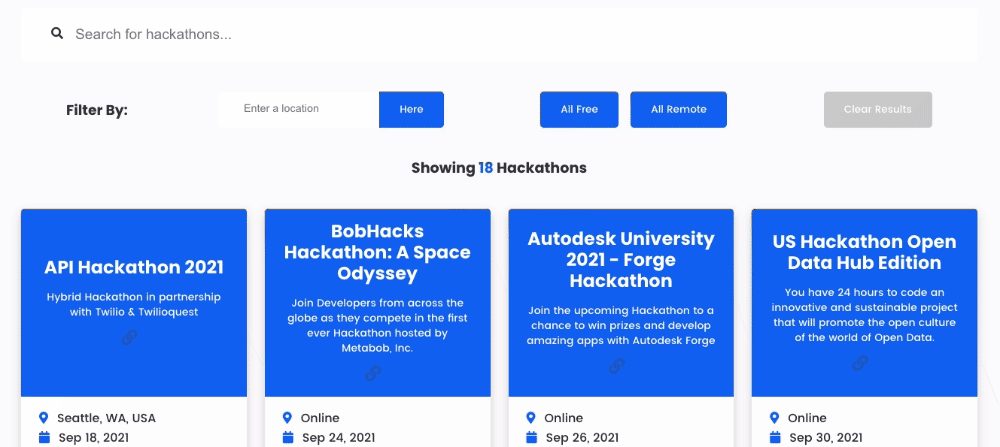Click calendar icon next to Sep 18, 2021
Viewport: 1000px width, 447px height.
pos(44,437)
